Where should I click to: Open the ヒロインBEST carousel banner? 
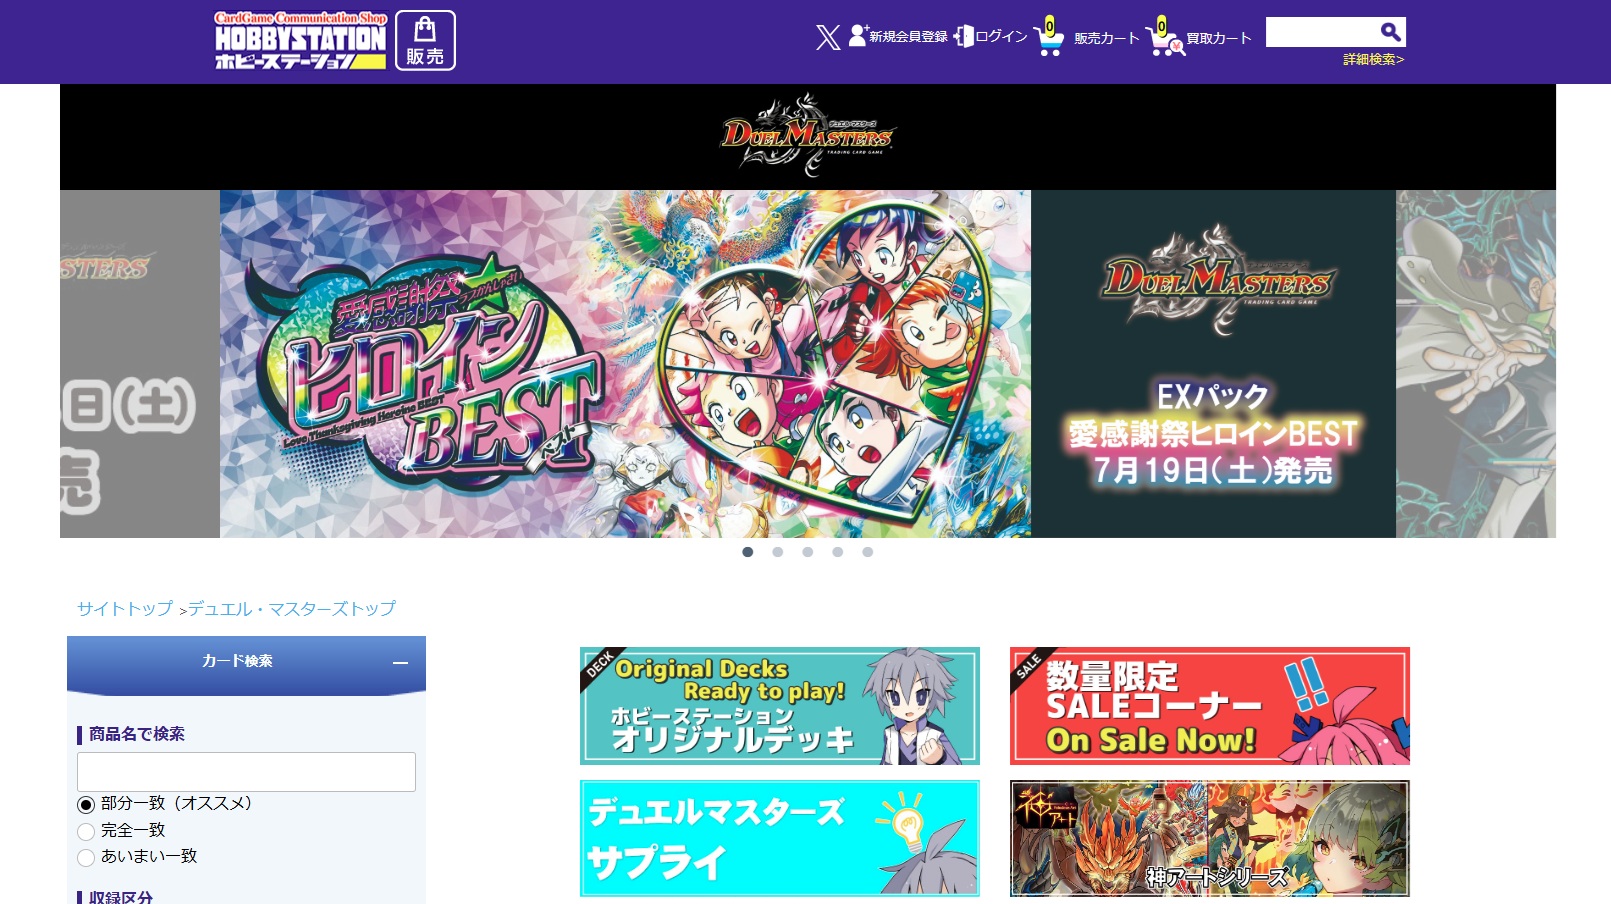(808, 364)
